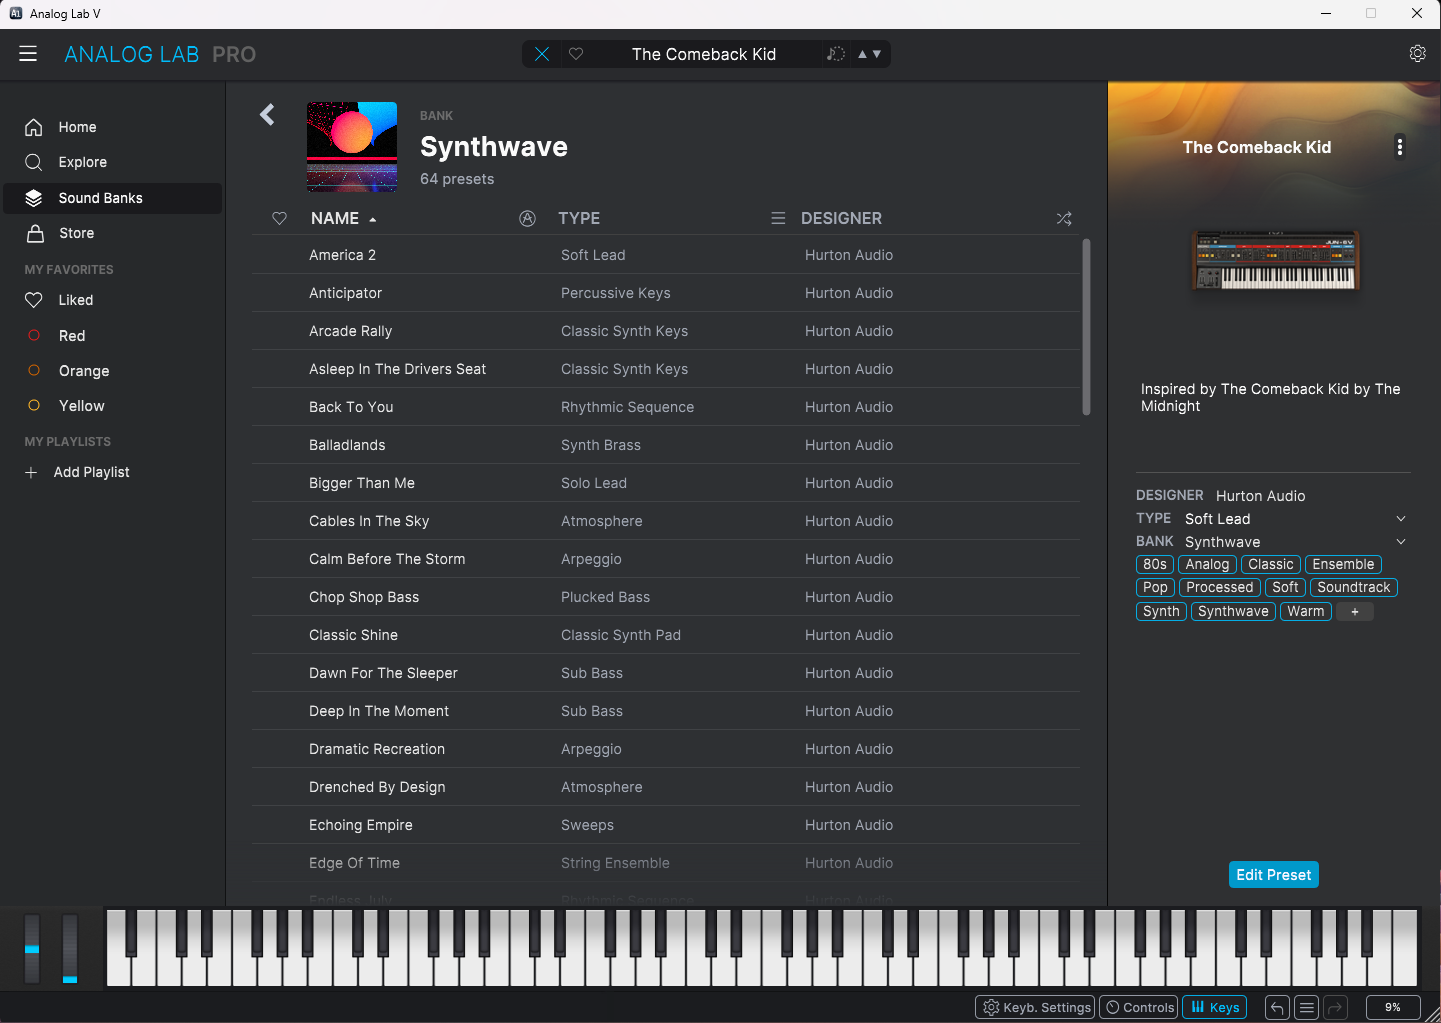Open settings with the gear icon
This screenshot has height=1023, width=1441.
tap(1417, 54)
